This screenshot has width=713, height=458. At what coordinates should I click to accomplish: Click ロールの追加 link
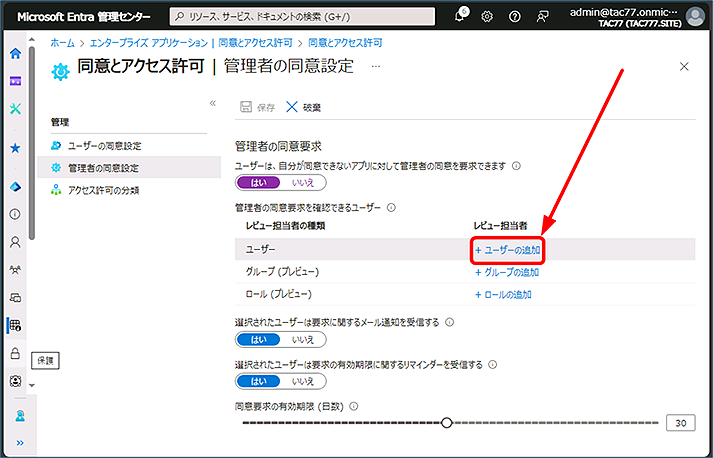click(x=503, y=295)
